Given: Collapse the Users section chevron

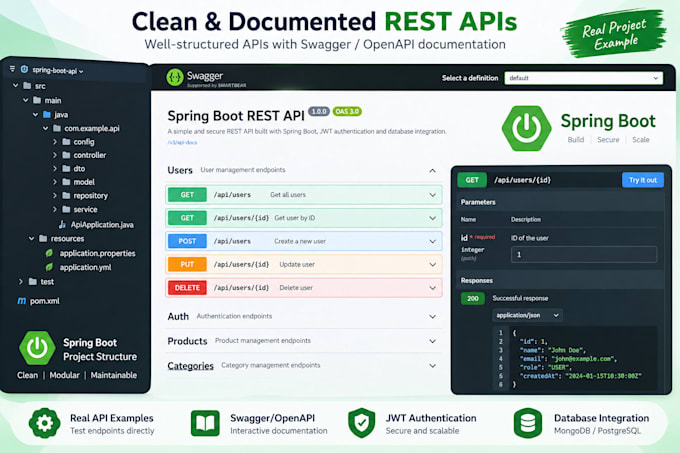Looking at the screenshot, I should [x=432, y=170].
